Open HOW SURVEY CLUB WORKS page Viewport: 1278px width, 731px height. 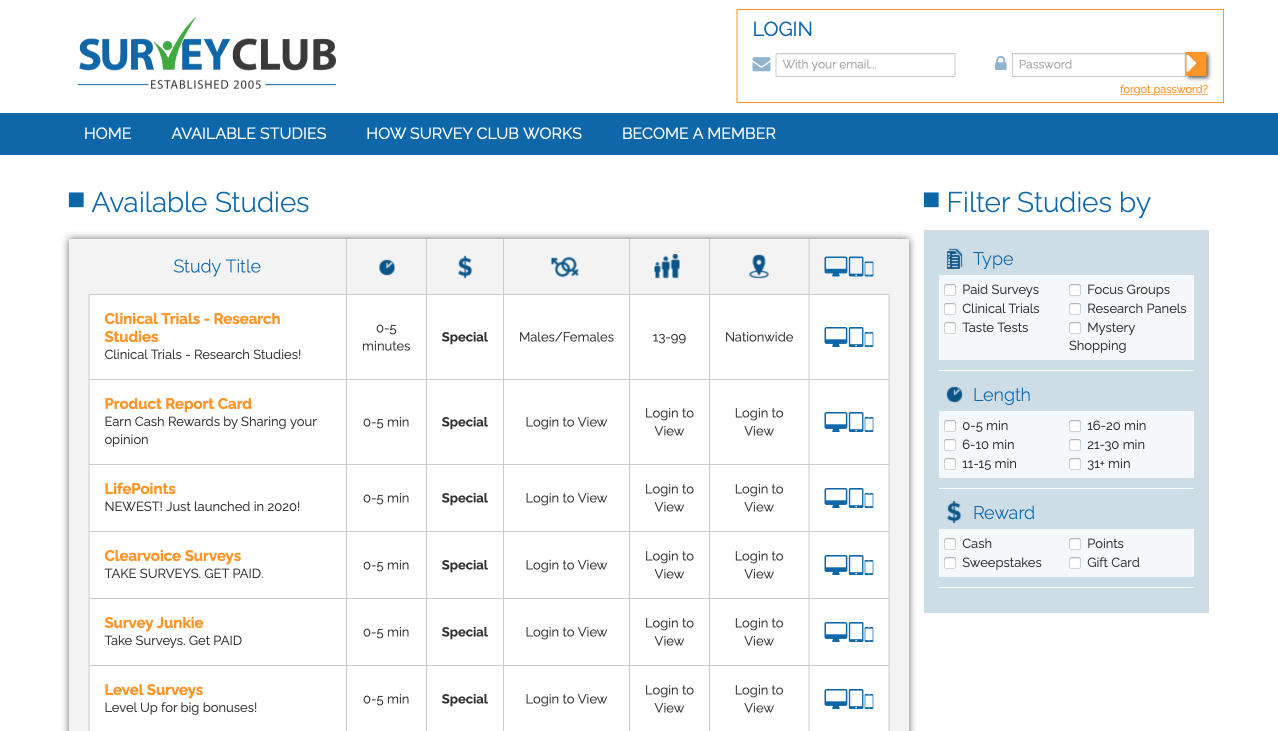474,134
